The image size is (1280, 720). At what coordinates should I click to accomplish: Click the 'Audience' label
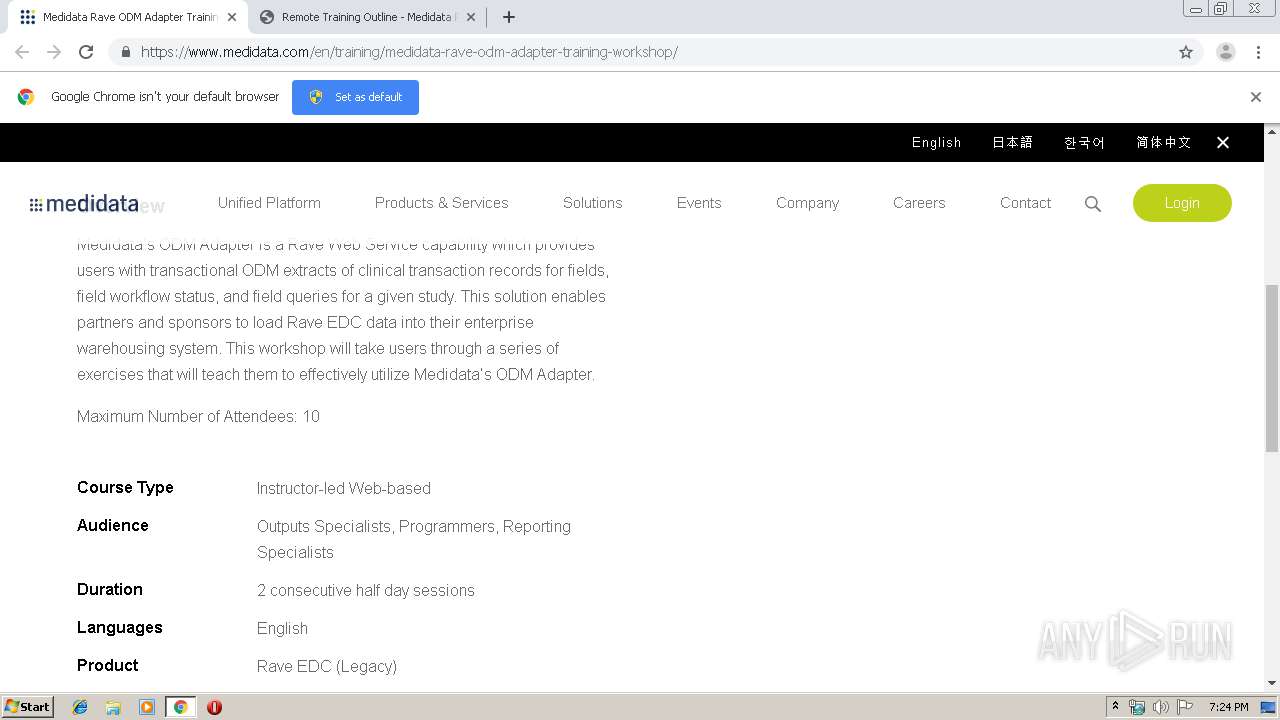pyautogui.click(x=112, y=525)
